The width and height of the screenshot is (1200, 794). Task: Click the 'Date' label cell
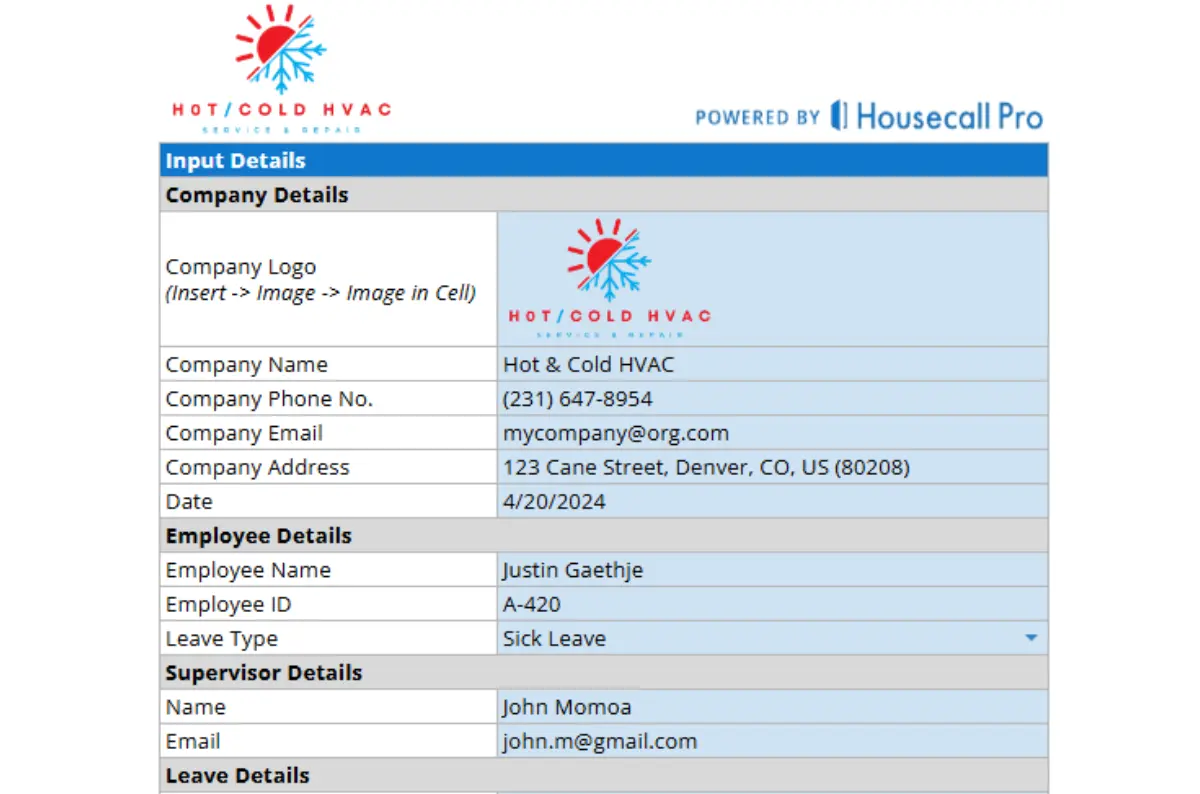click(328, 501)
